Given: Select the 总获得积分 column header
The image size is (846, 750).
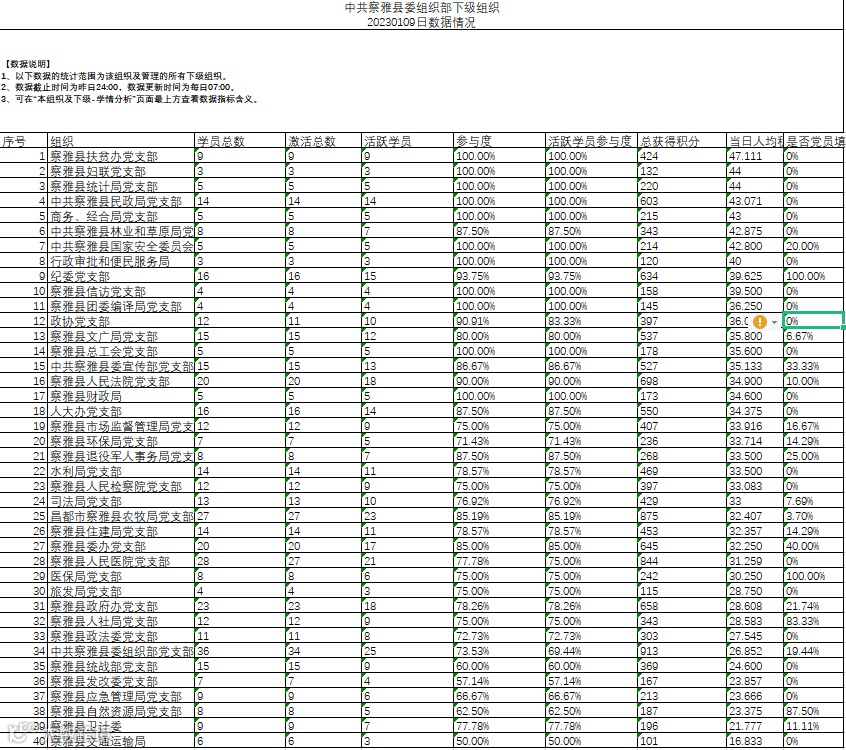Looking at the screenshot, I should (x=681, y=141).
